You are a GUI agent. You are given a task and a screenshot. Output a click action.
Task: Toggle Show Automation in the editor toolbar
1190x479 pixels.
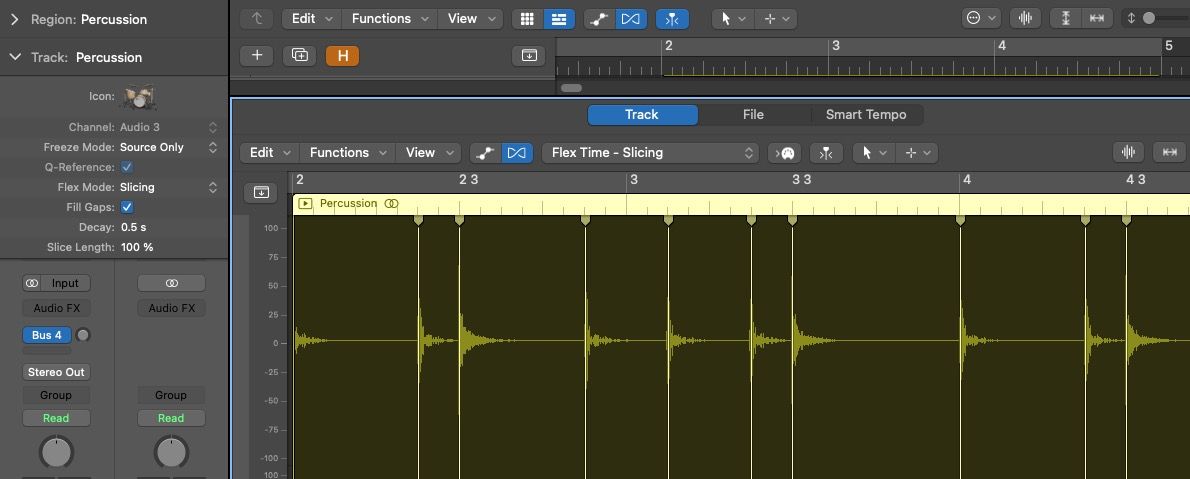[485, 153]
